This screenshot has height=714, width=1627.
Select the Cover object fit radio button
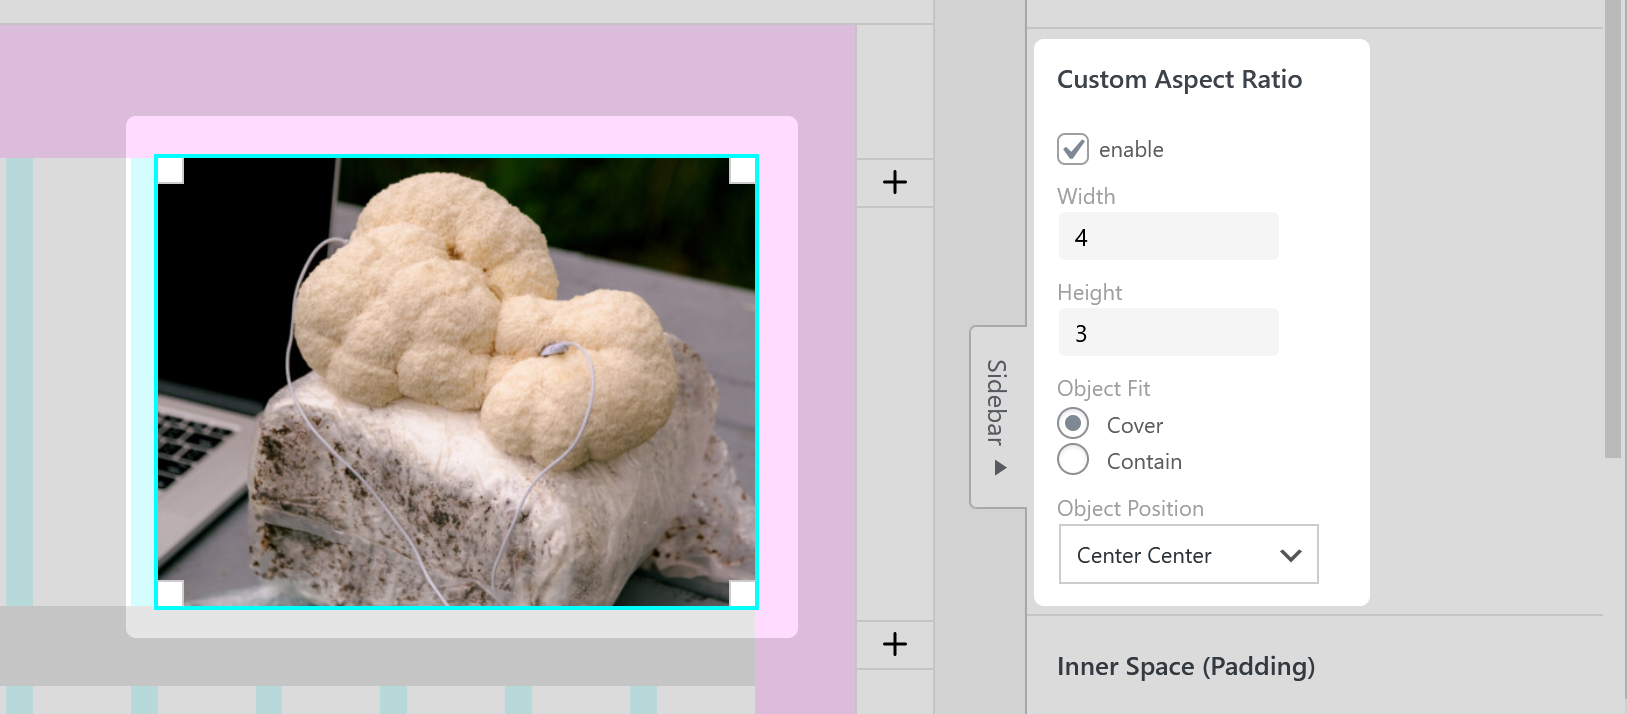(x=1073, y=424)
